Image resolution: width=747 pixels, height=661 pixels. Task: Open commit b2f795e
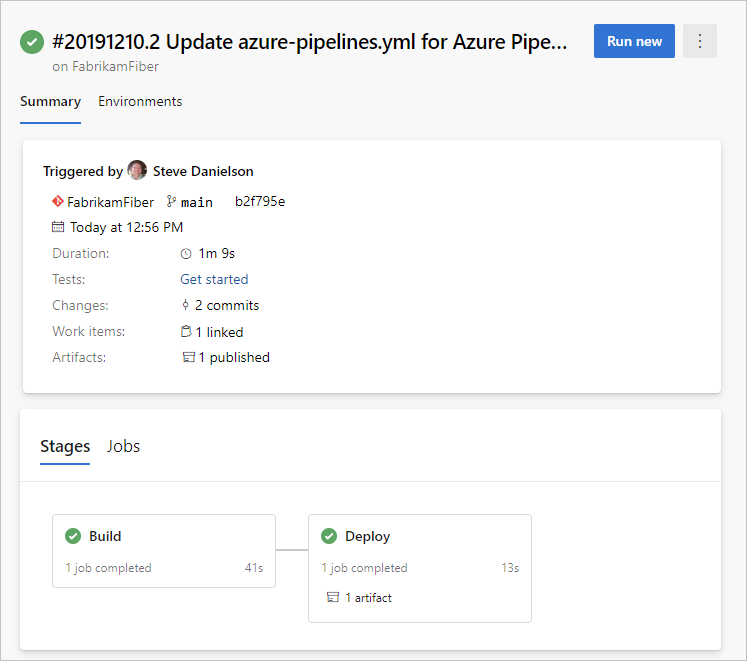point(260,202)
